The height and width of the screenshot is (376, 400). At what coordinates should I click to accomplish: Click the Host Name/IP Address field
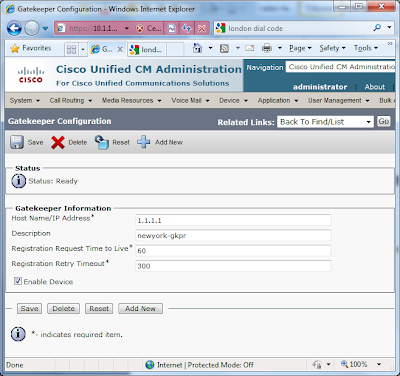click(233, 220)
